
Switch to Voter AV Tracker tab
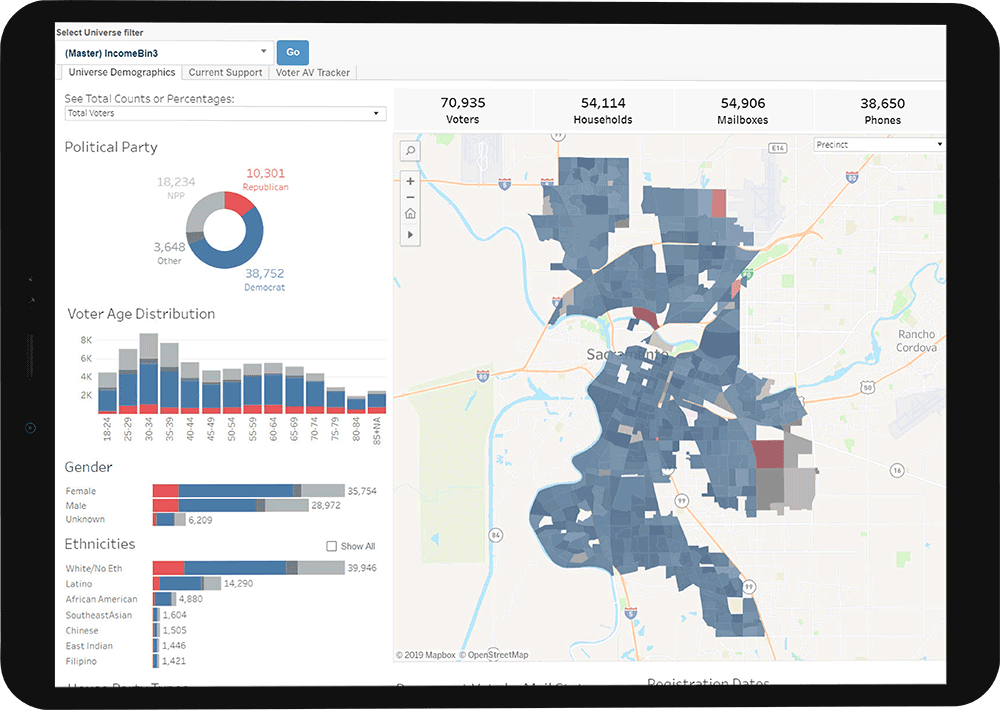[312, 72]
